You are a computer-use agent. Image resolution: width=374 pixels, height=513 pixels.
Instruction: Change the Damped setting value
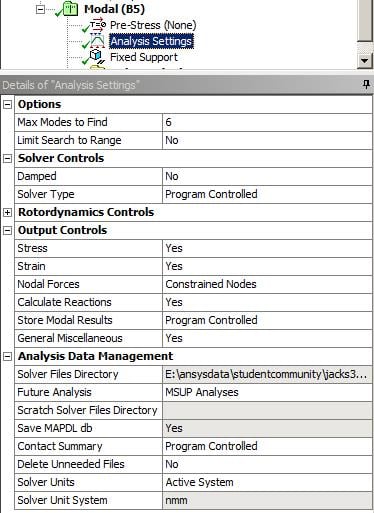click(267, 176)
